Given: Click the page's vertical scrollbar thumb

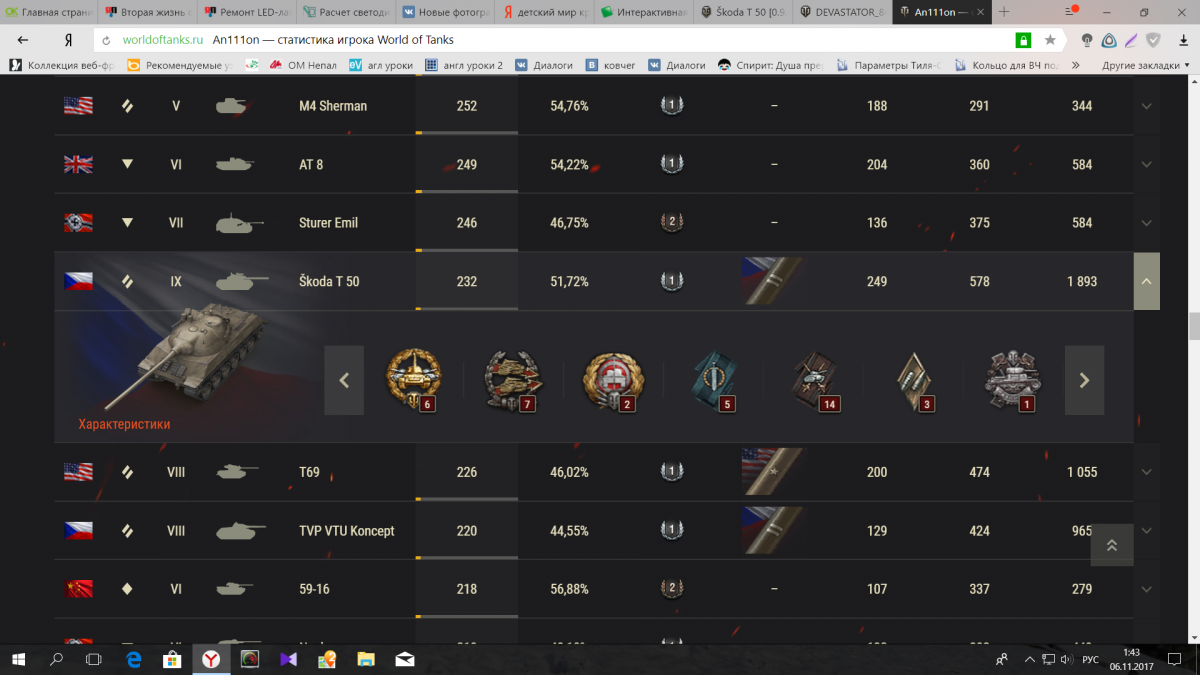Looking at the screenshot, I should (1194, 327).
